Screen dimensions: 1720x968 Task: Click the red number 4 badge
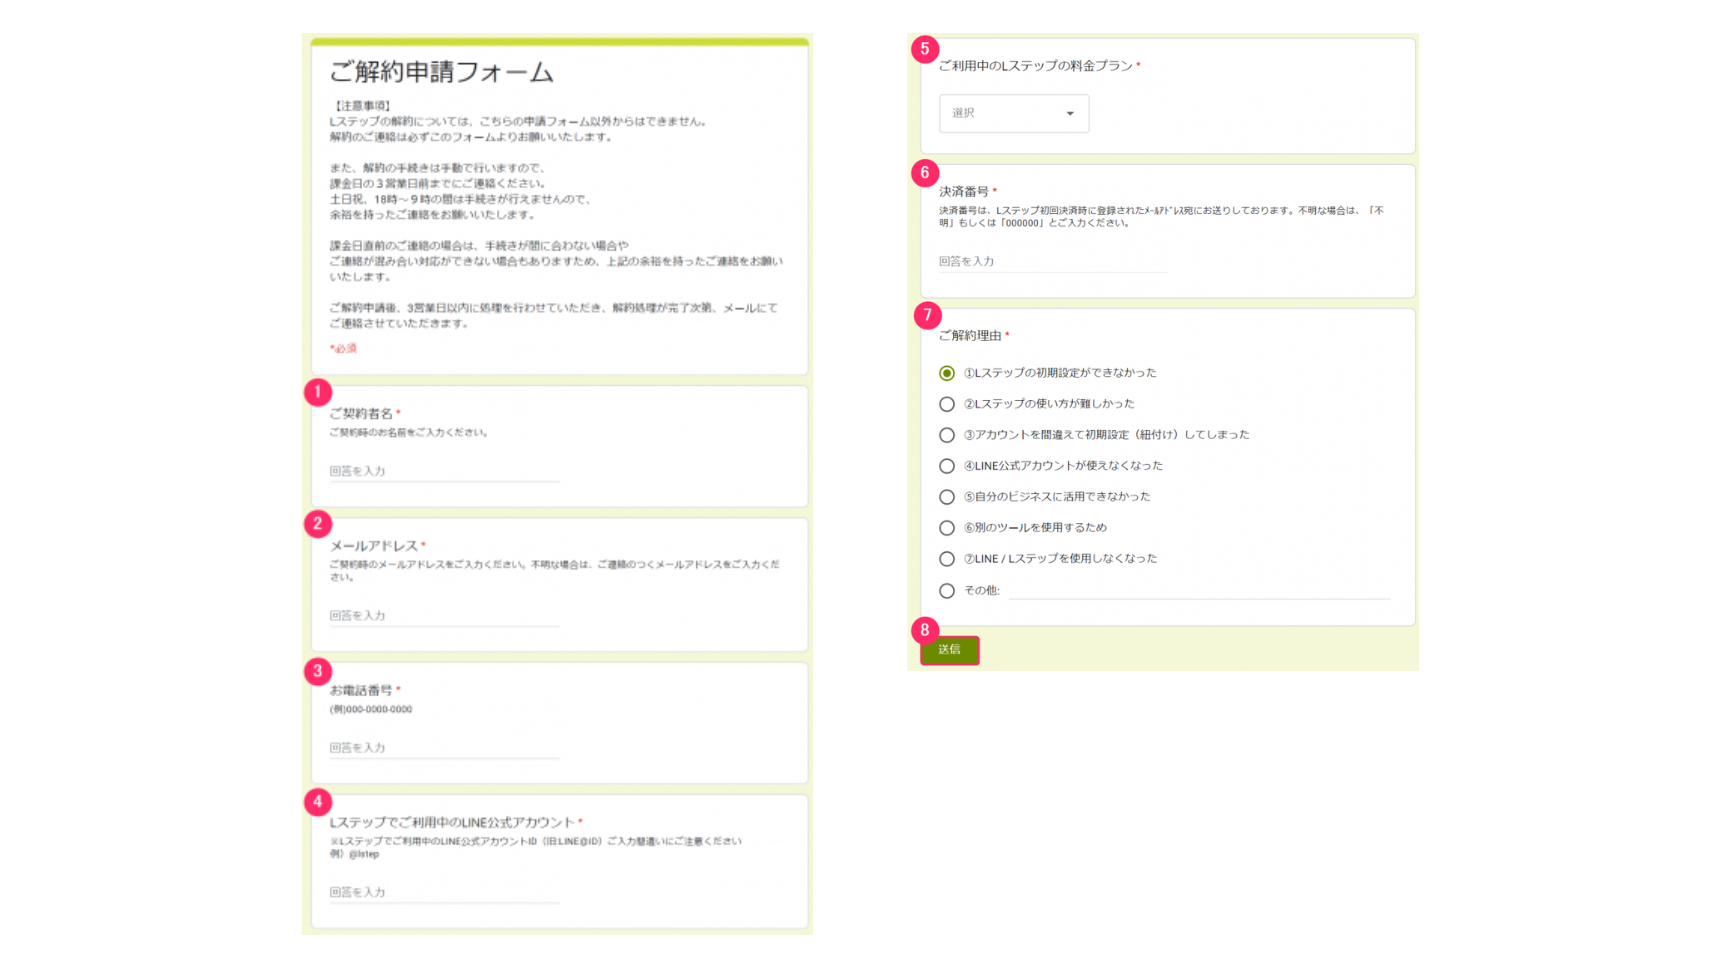[318, 801]
